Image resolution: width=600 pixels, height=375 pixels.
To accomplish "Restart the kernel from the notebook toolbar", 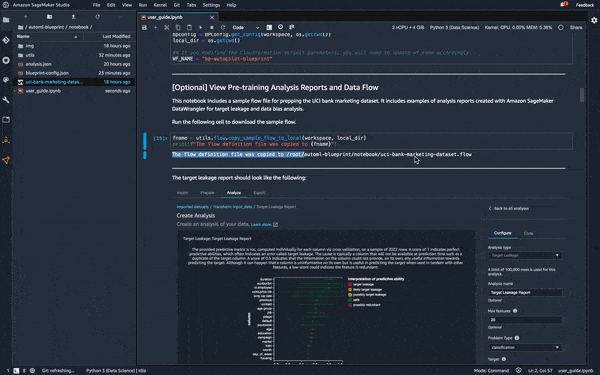I will tap(223, 28).
